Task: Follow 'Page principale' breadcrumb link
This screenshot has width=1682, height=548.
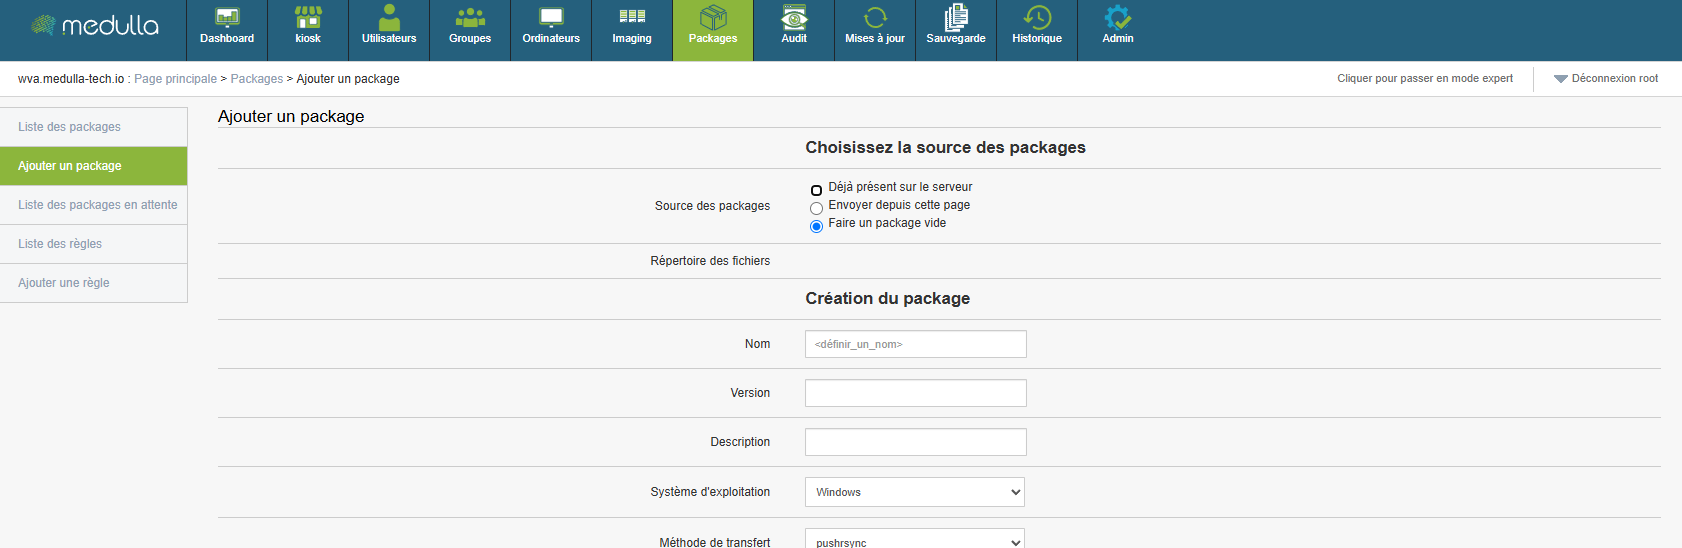Action: (175, 79)
